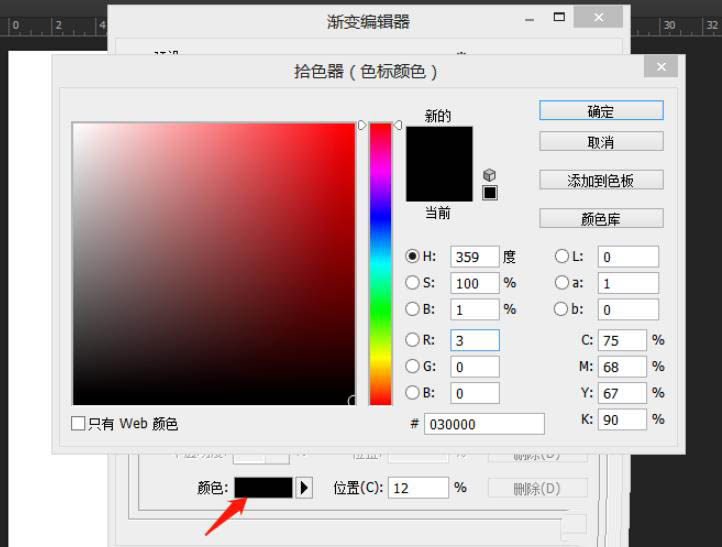Click the C cyan field showing 75
The image size is (722, 547).
tap(622, 340)
